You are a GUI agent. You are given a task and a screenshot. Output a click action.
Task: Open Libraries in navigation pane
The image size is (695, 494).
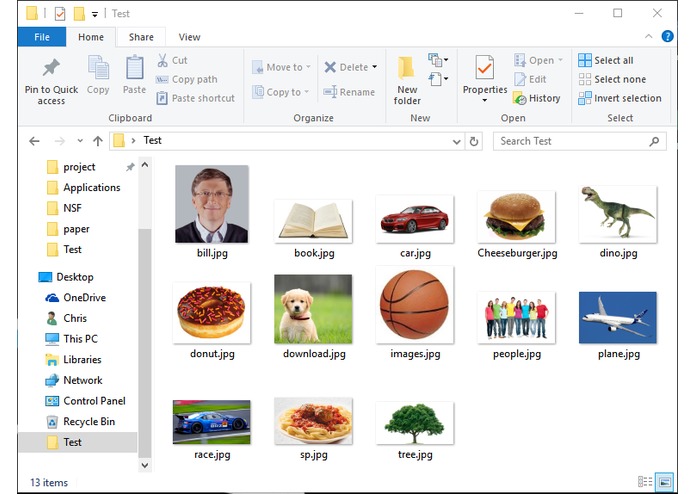coord(74,359)
